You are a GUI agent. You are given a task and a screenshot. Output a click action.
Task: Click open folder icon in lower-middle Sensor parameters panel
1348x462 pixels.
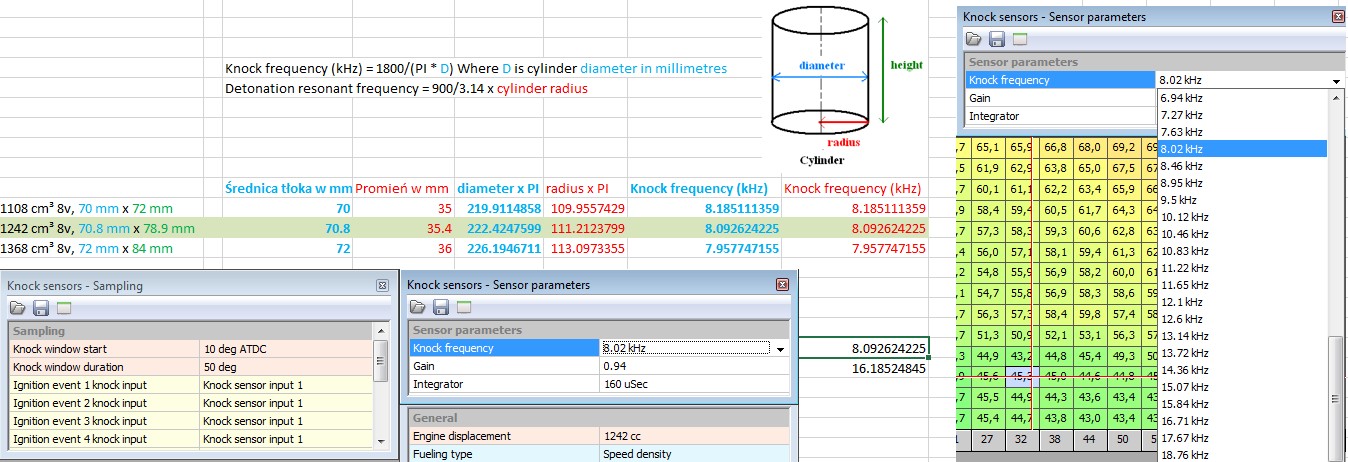(x=417, y=307)
